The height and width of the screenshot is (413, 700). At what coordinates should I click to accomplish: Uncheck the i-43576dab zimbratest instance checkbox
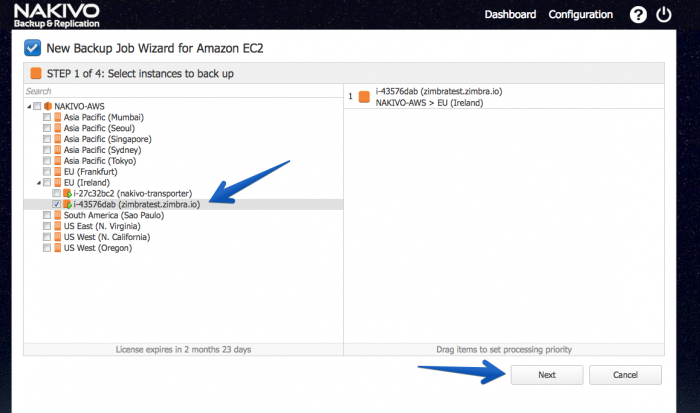coord(56,204)
